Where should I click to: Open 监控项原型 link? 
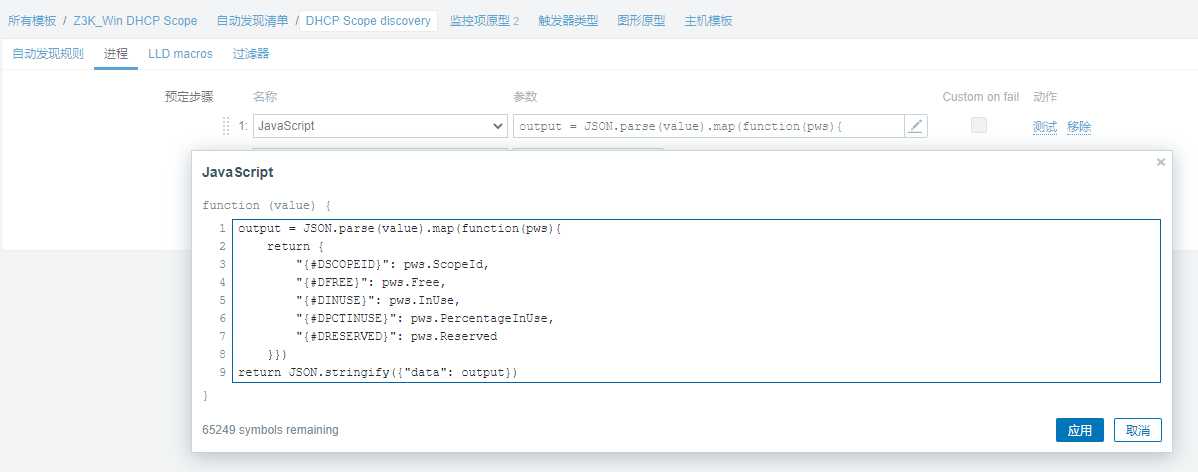(x=479, y=21)
